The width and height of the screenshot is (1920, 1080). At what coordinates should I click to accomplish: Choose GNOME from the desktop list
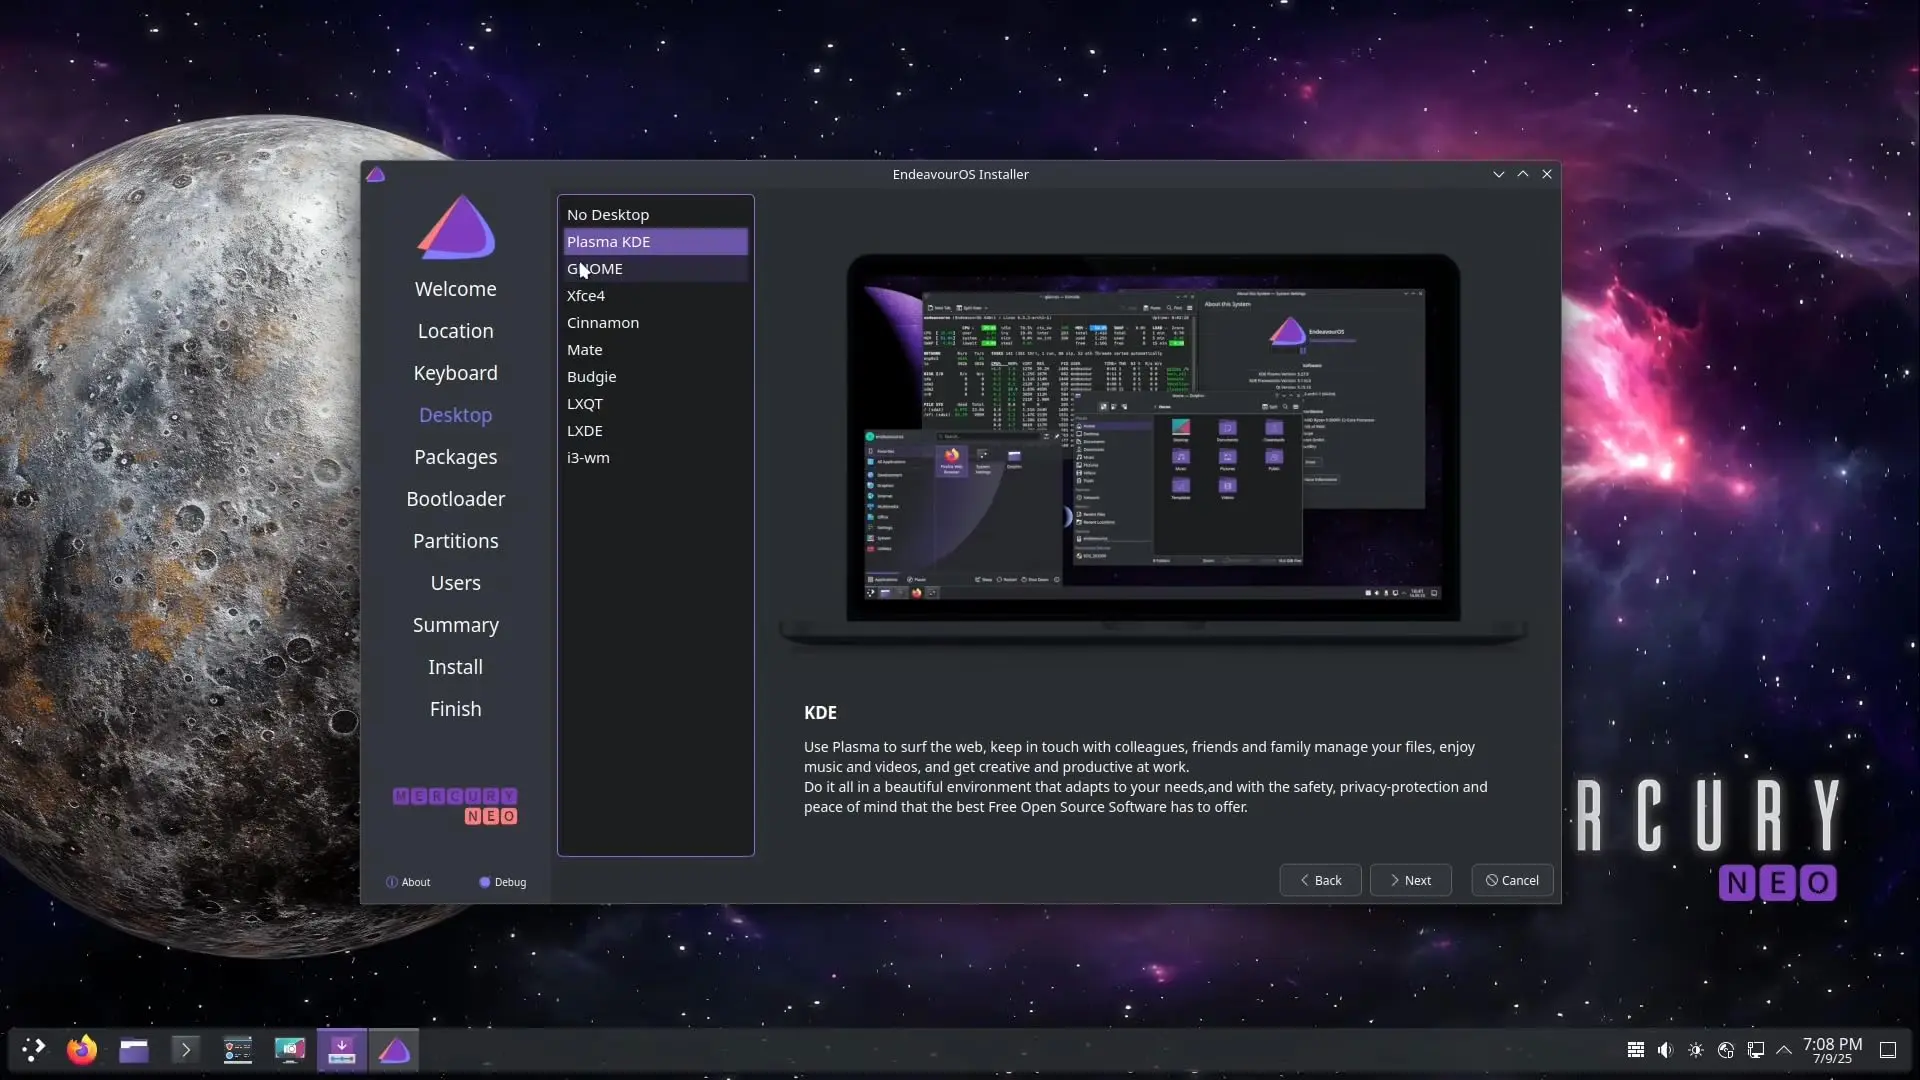pyautogui.click(x=655, y=269)
